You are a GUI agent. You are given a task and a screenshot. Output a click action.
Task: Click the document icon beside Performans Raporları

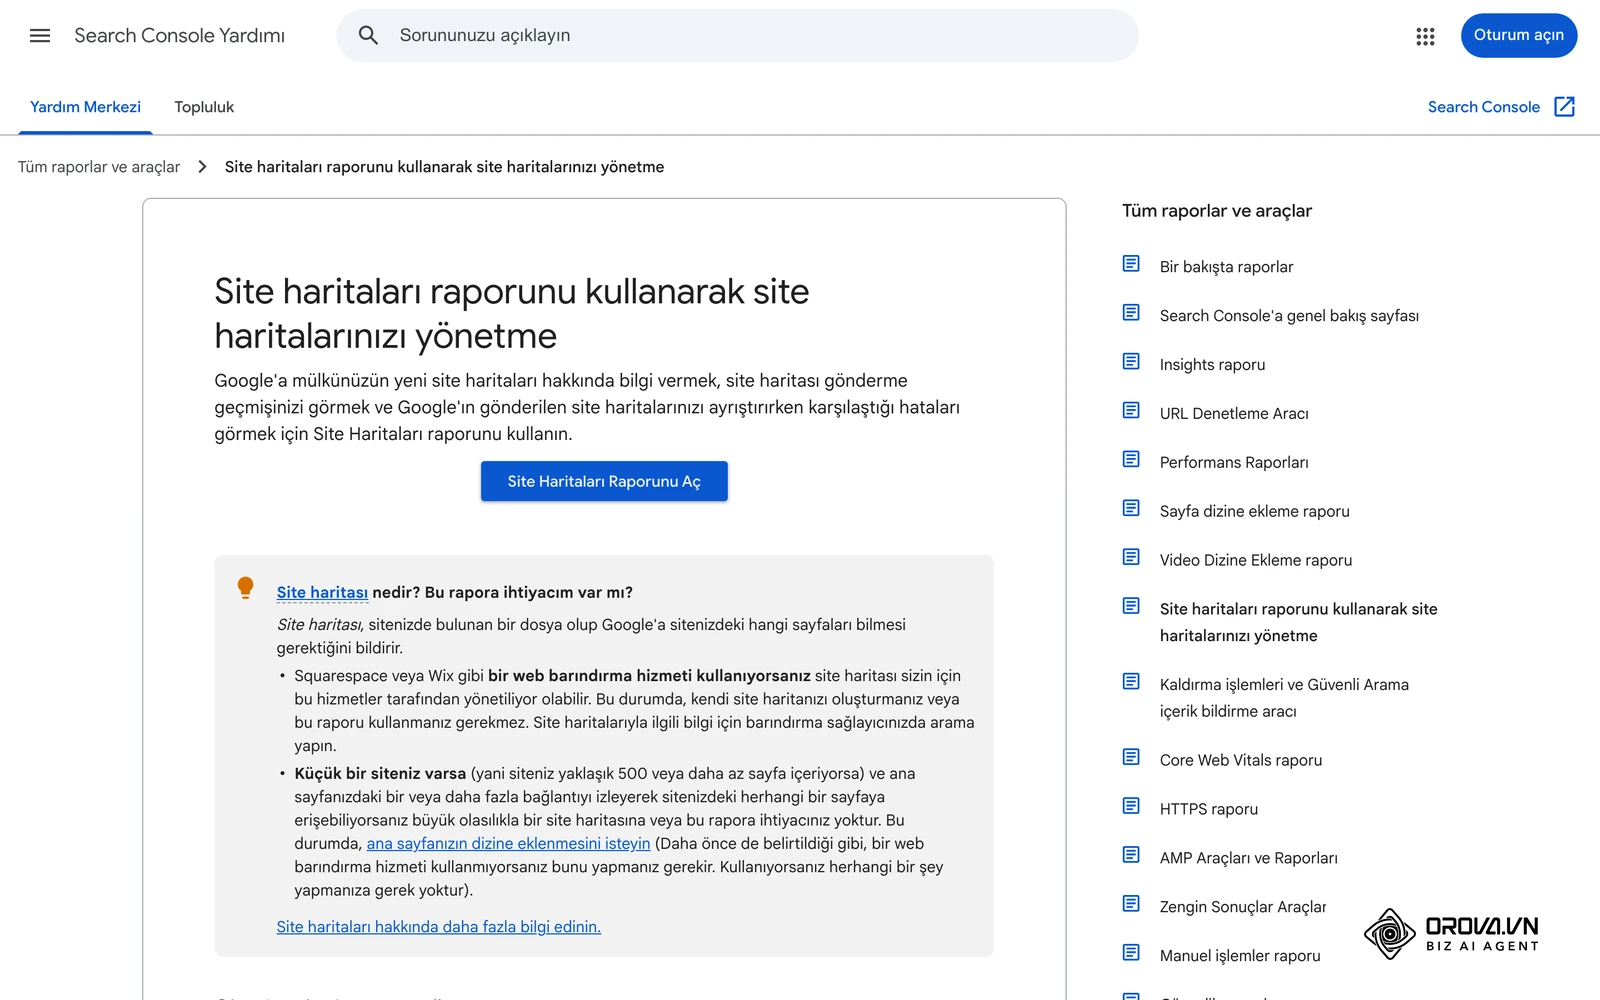click(x=1131, y=459)
